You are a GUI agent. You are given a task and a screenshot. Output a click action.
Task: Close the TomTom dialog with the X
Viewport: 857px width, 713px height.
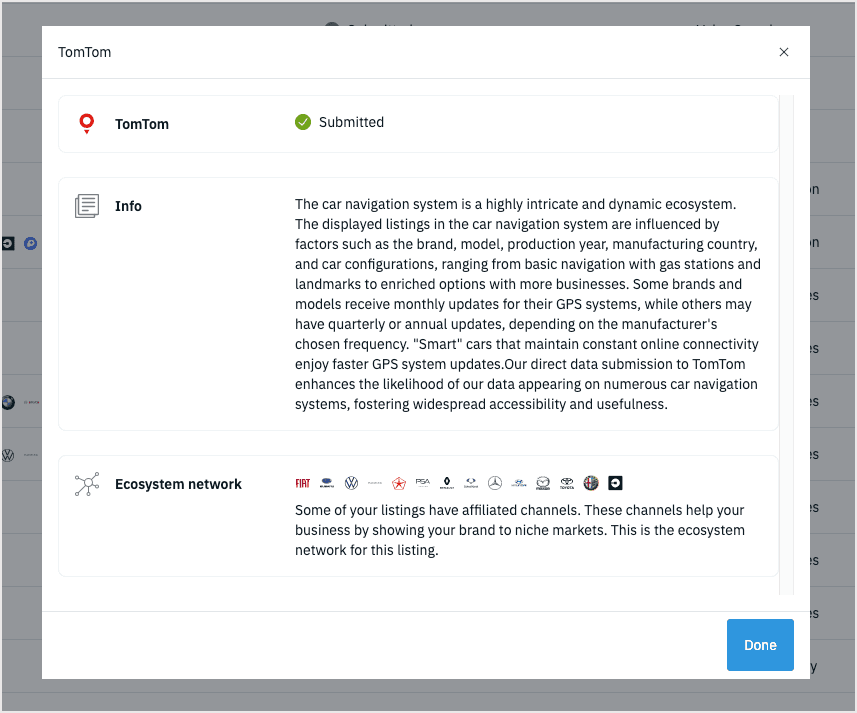coord(784,52)
